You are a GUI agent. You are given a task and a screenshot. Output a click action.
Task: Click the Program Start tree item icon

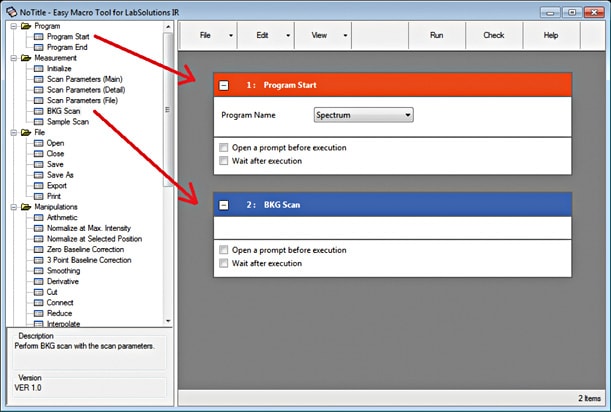[x=39, y=36]
